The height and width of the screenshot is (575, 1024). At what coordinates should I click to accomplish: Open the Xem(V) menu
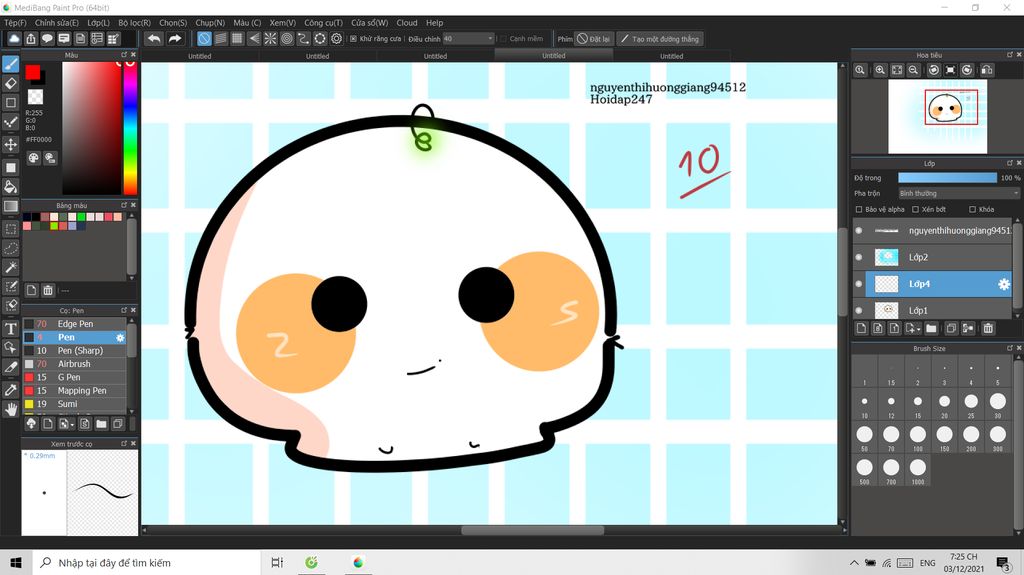[283, 23]
